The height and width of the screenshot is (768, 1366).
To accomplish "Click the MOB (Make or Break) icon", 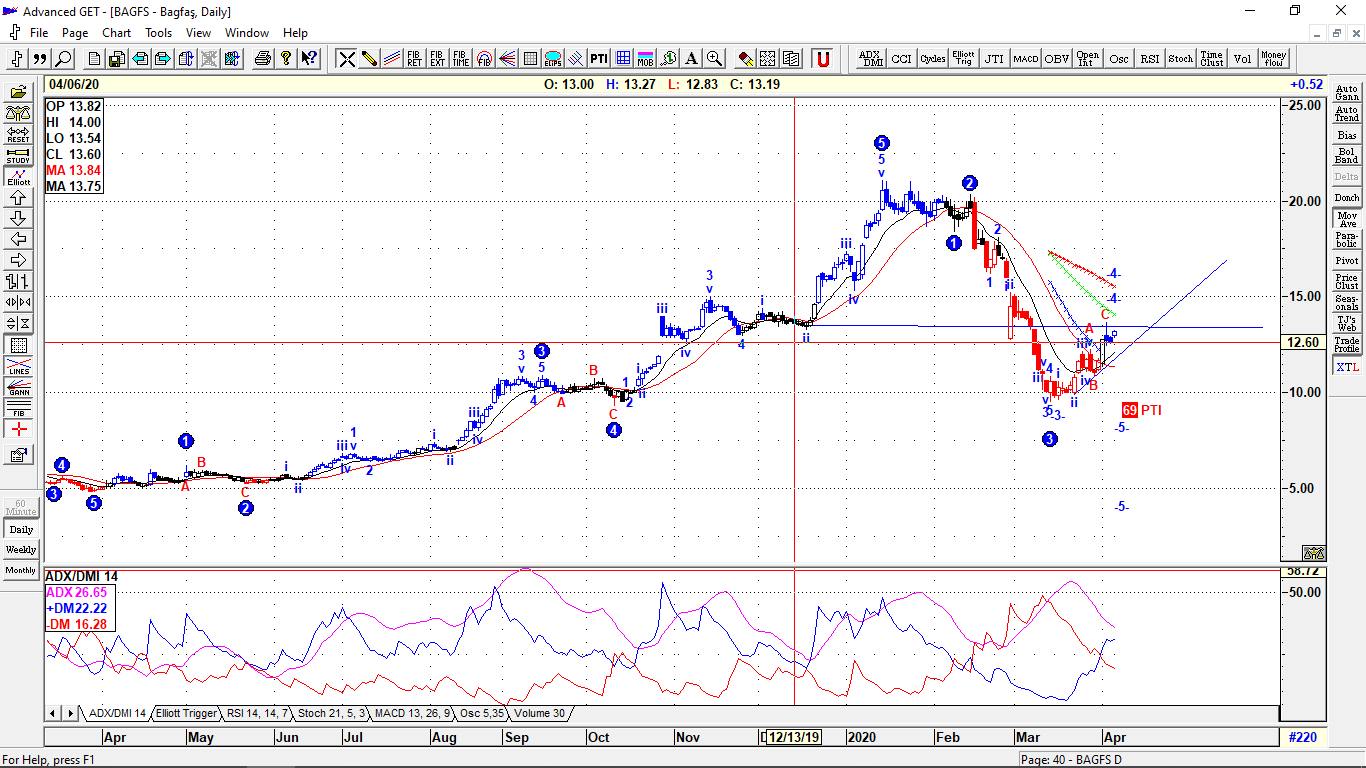I will pyautogui.click(x=646, y=59).
